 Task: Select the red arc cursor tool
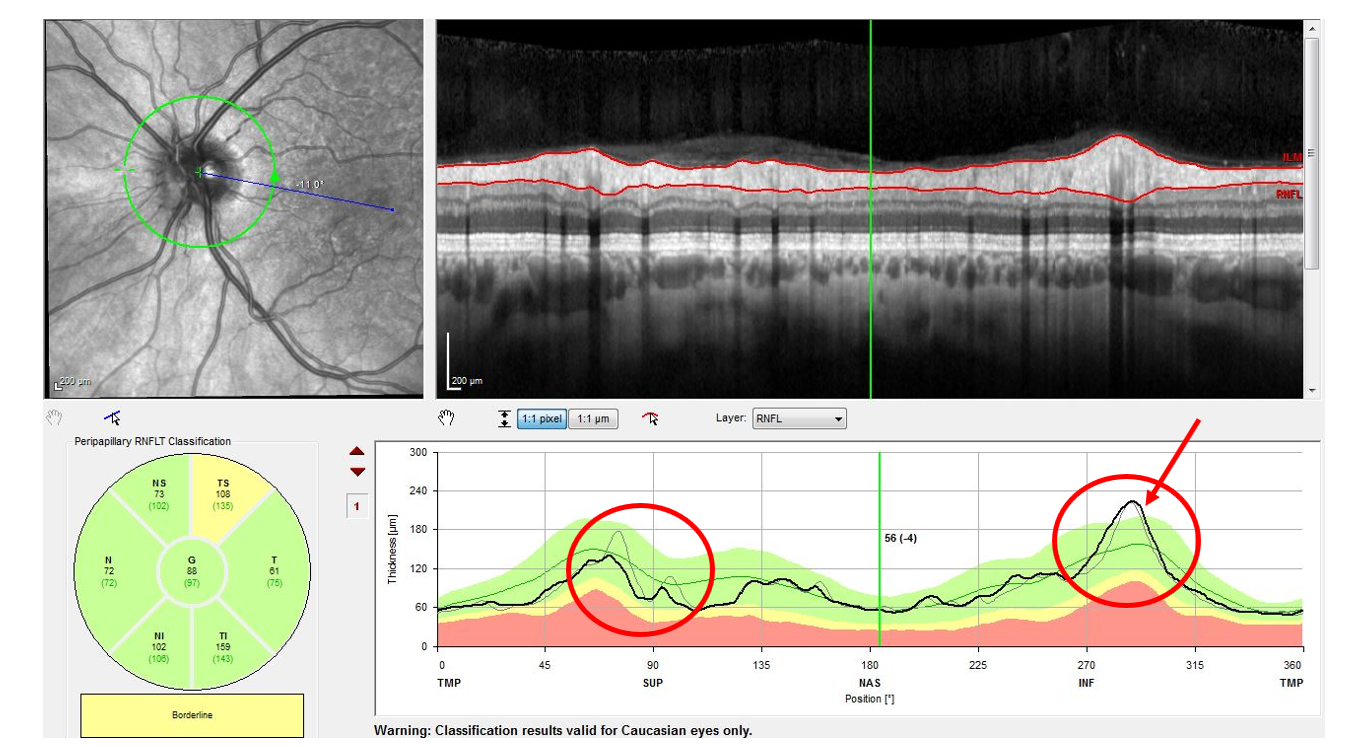(651, 418)
